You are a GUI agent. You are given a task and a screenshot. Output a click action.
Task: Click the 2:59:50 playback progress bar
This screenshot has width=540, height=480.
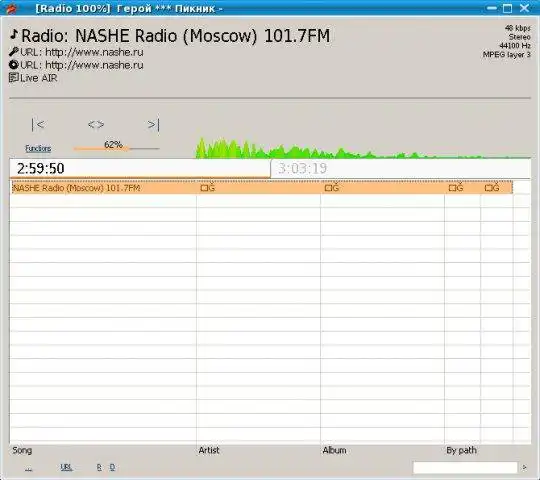point(140,168)
